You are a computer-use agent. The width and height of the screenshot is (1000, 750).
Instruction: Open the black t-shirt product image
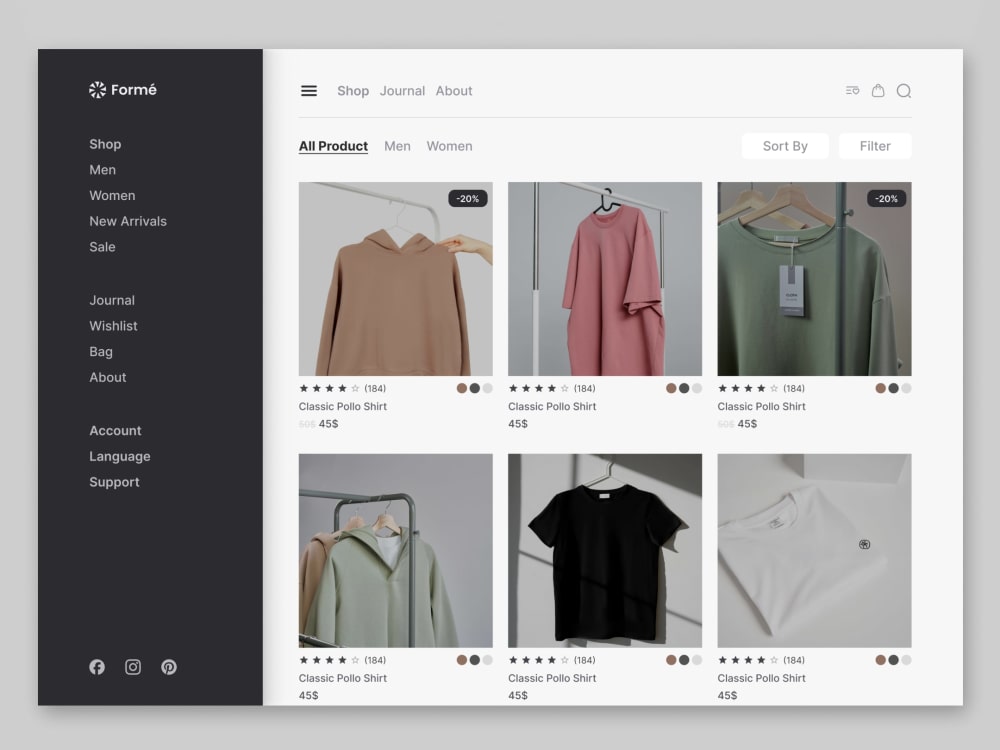605,551
